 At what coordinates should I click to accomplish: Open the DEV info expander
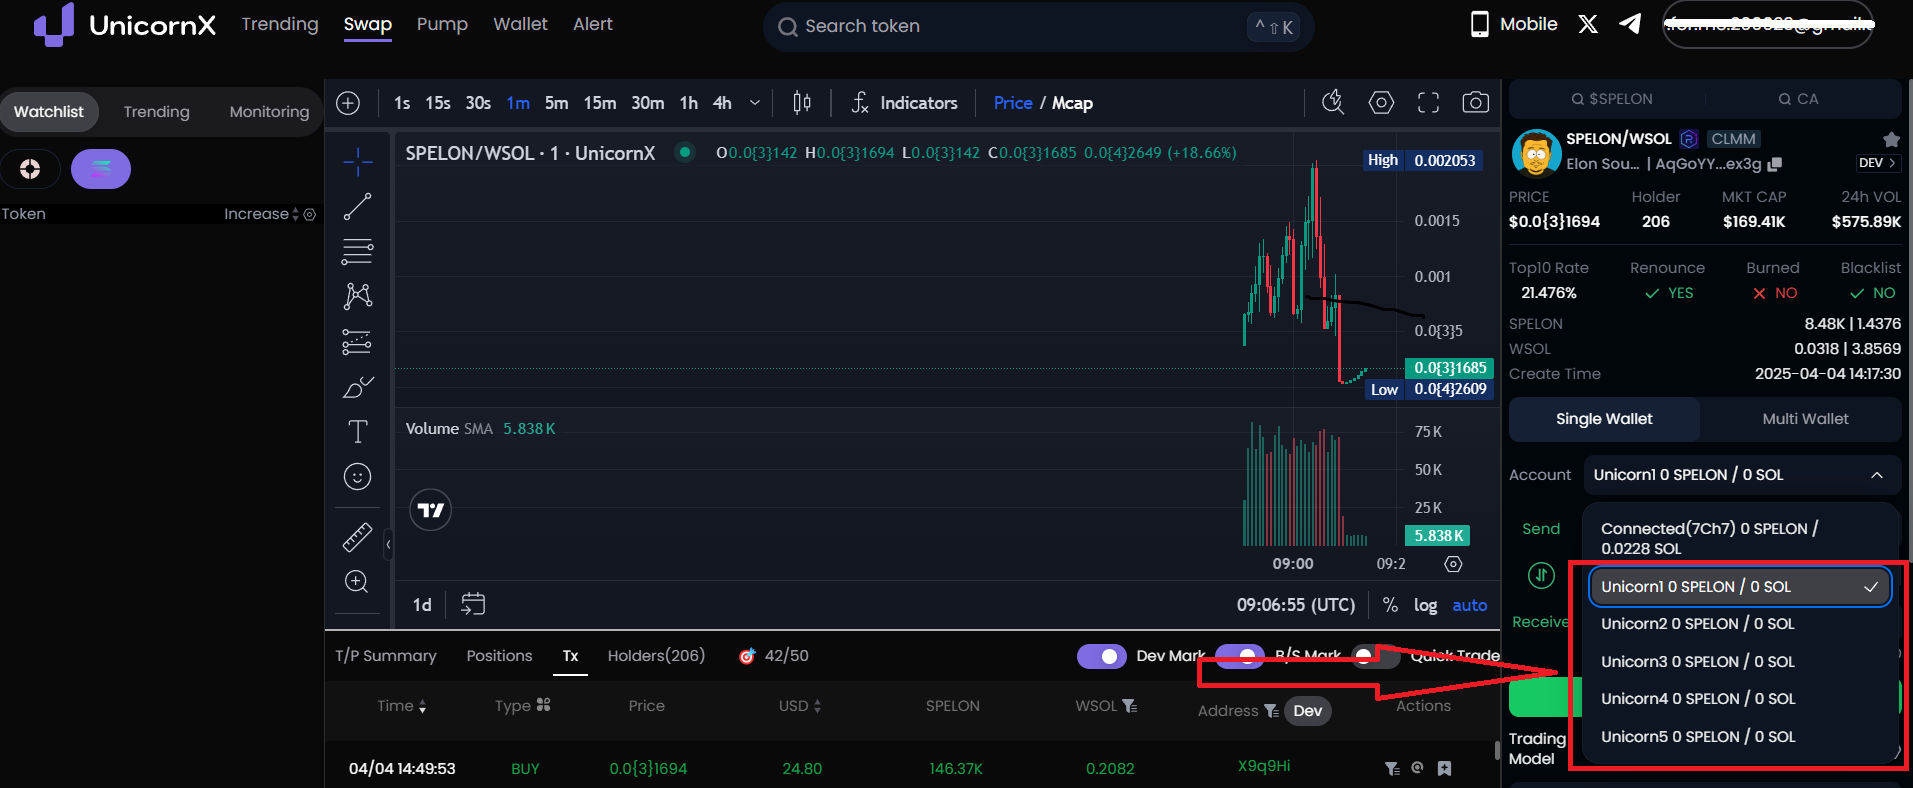[1878, 163]
